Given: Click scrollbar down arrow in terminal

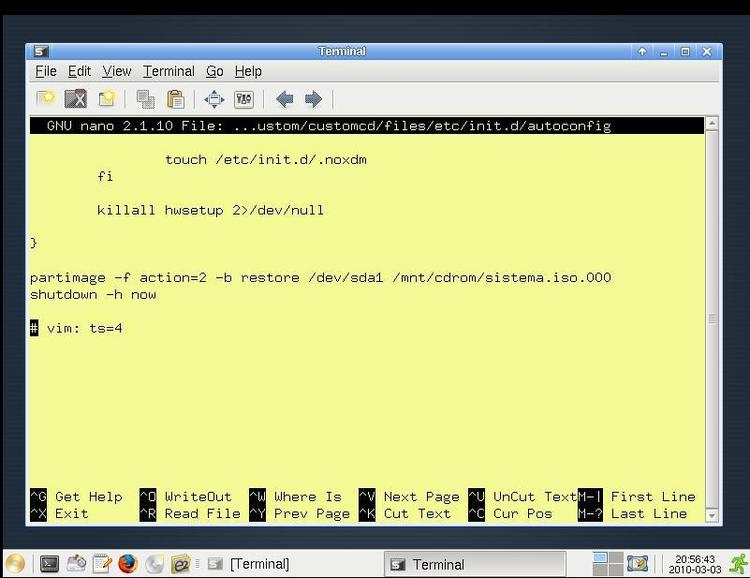Looking at the screenshot, I should coord(712,515).
